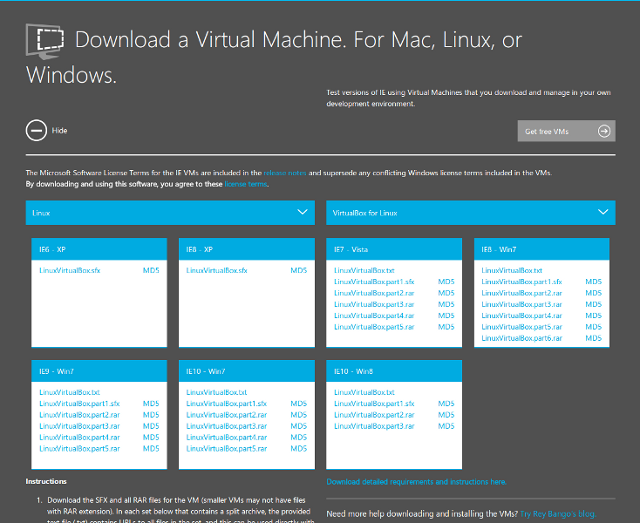Screen dimensions: 640x523
Task: Download IE7 - Vista part1.sfx
Action: tap(374, 282)
